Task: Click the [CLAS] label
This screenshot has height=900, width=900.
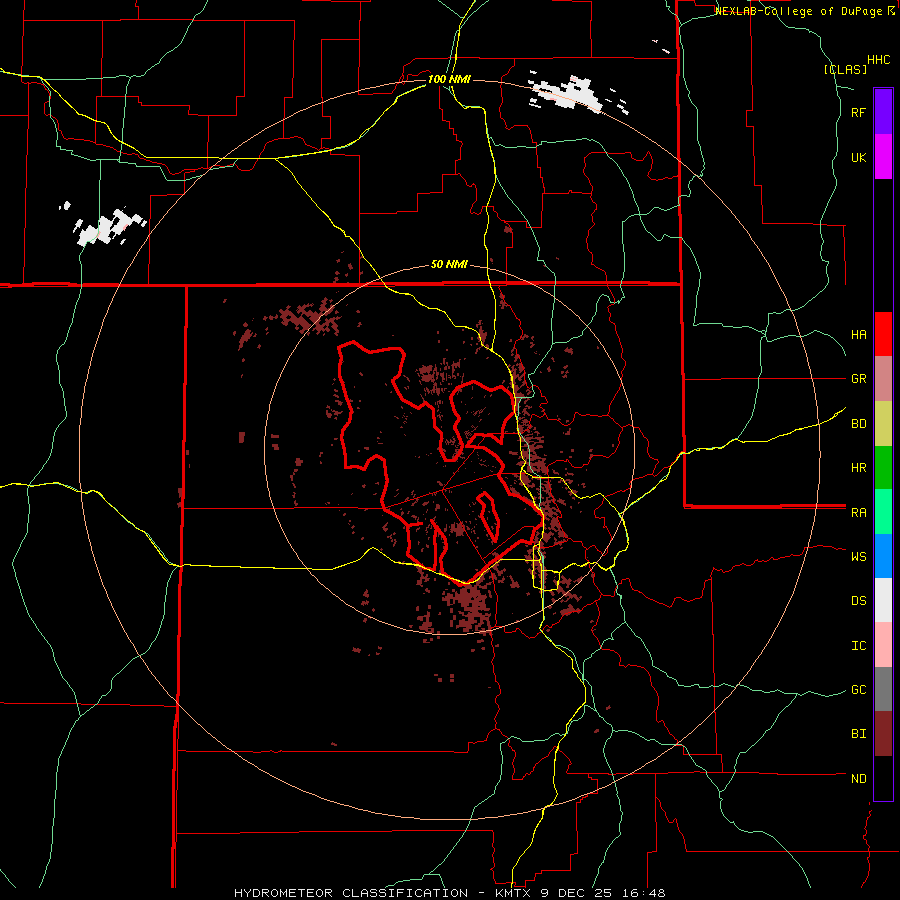Action: click(845, 69)
